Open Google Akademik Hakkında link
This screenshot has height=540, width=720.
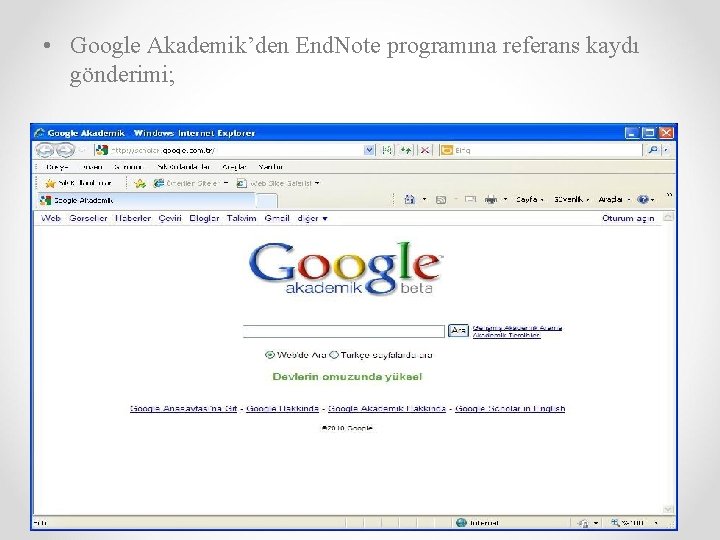387,409
